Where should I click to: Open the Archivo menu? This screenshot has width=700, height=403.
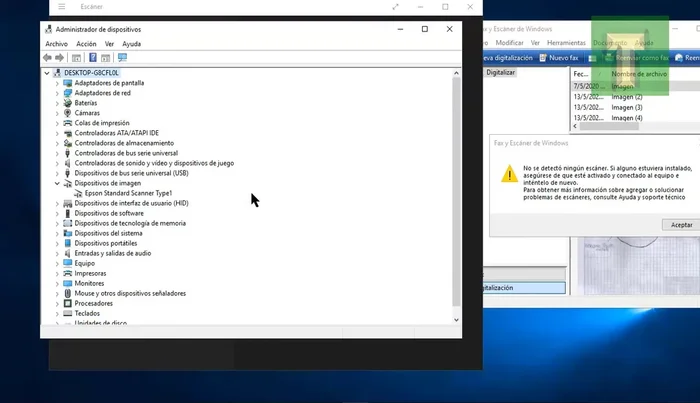[56, 44]
